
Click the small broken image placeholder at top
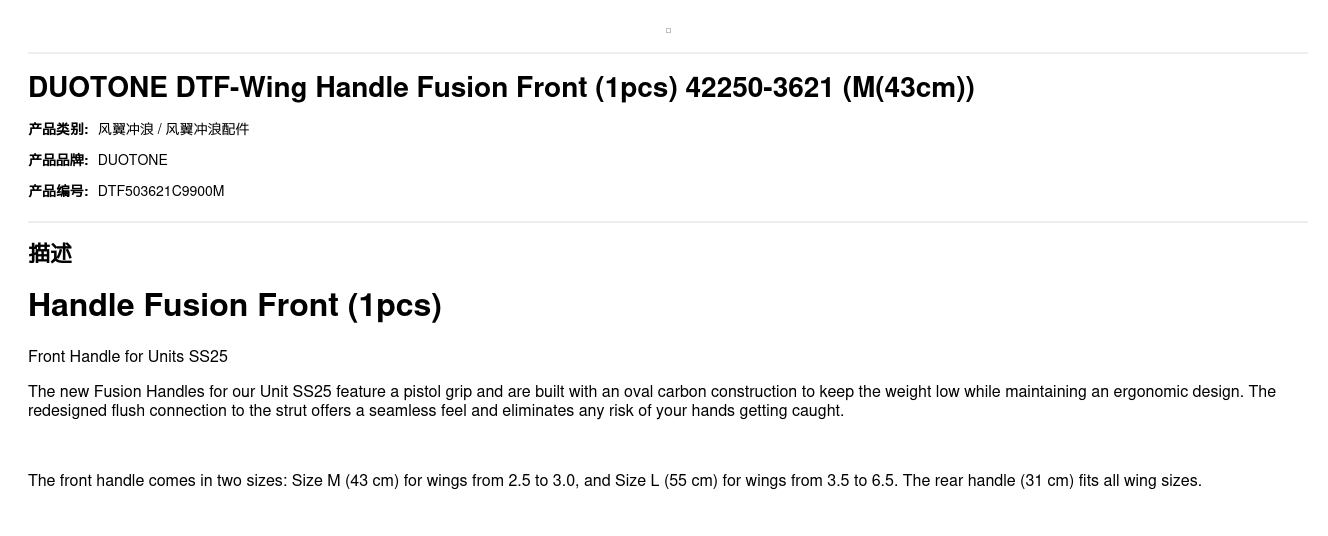point(668,30)
